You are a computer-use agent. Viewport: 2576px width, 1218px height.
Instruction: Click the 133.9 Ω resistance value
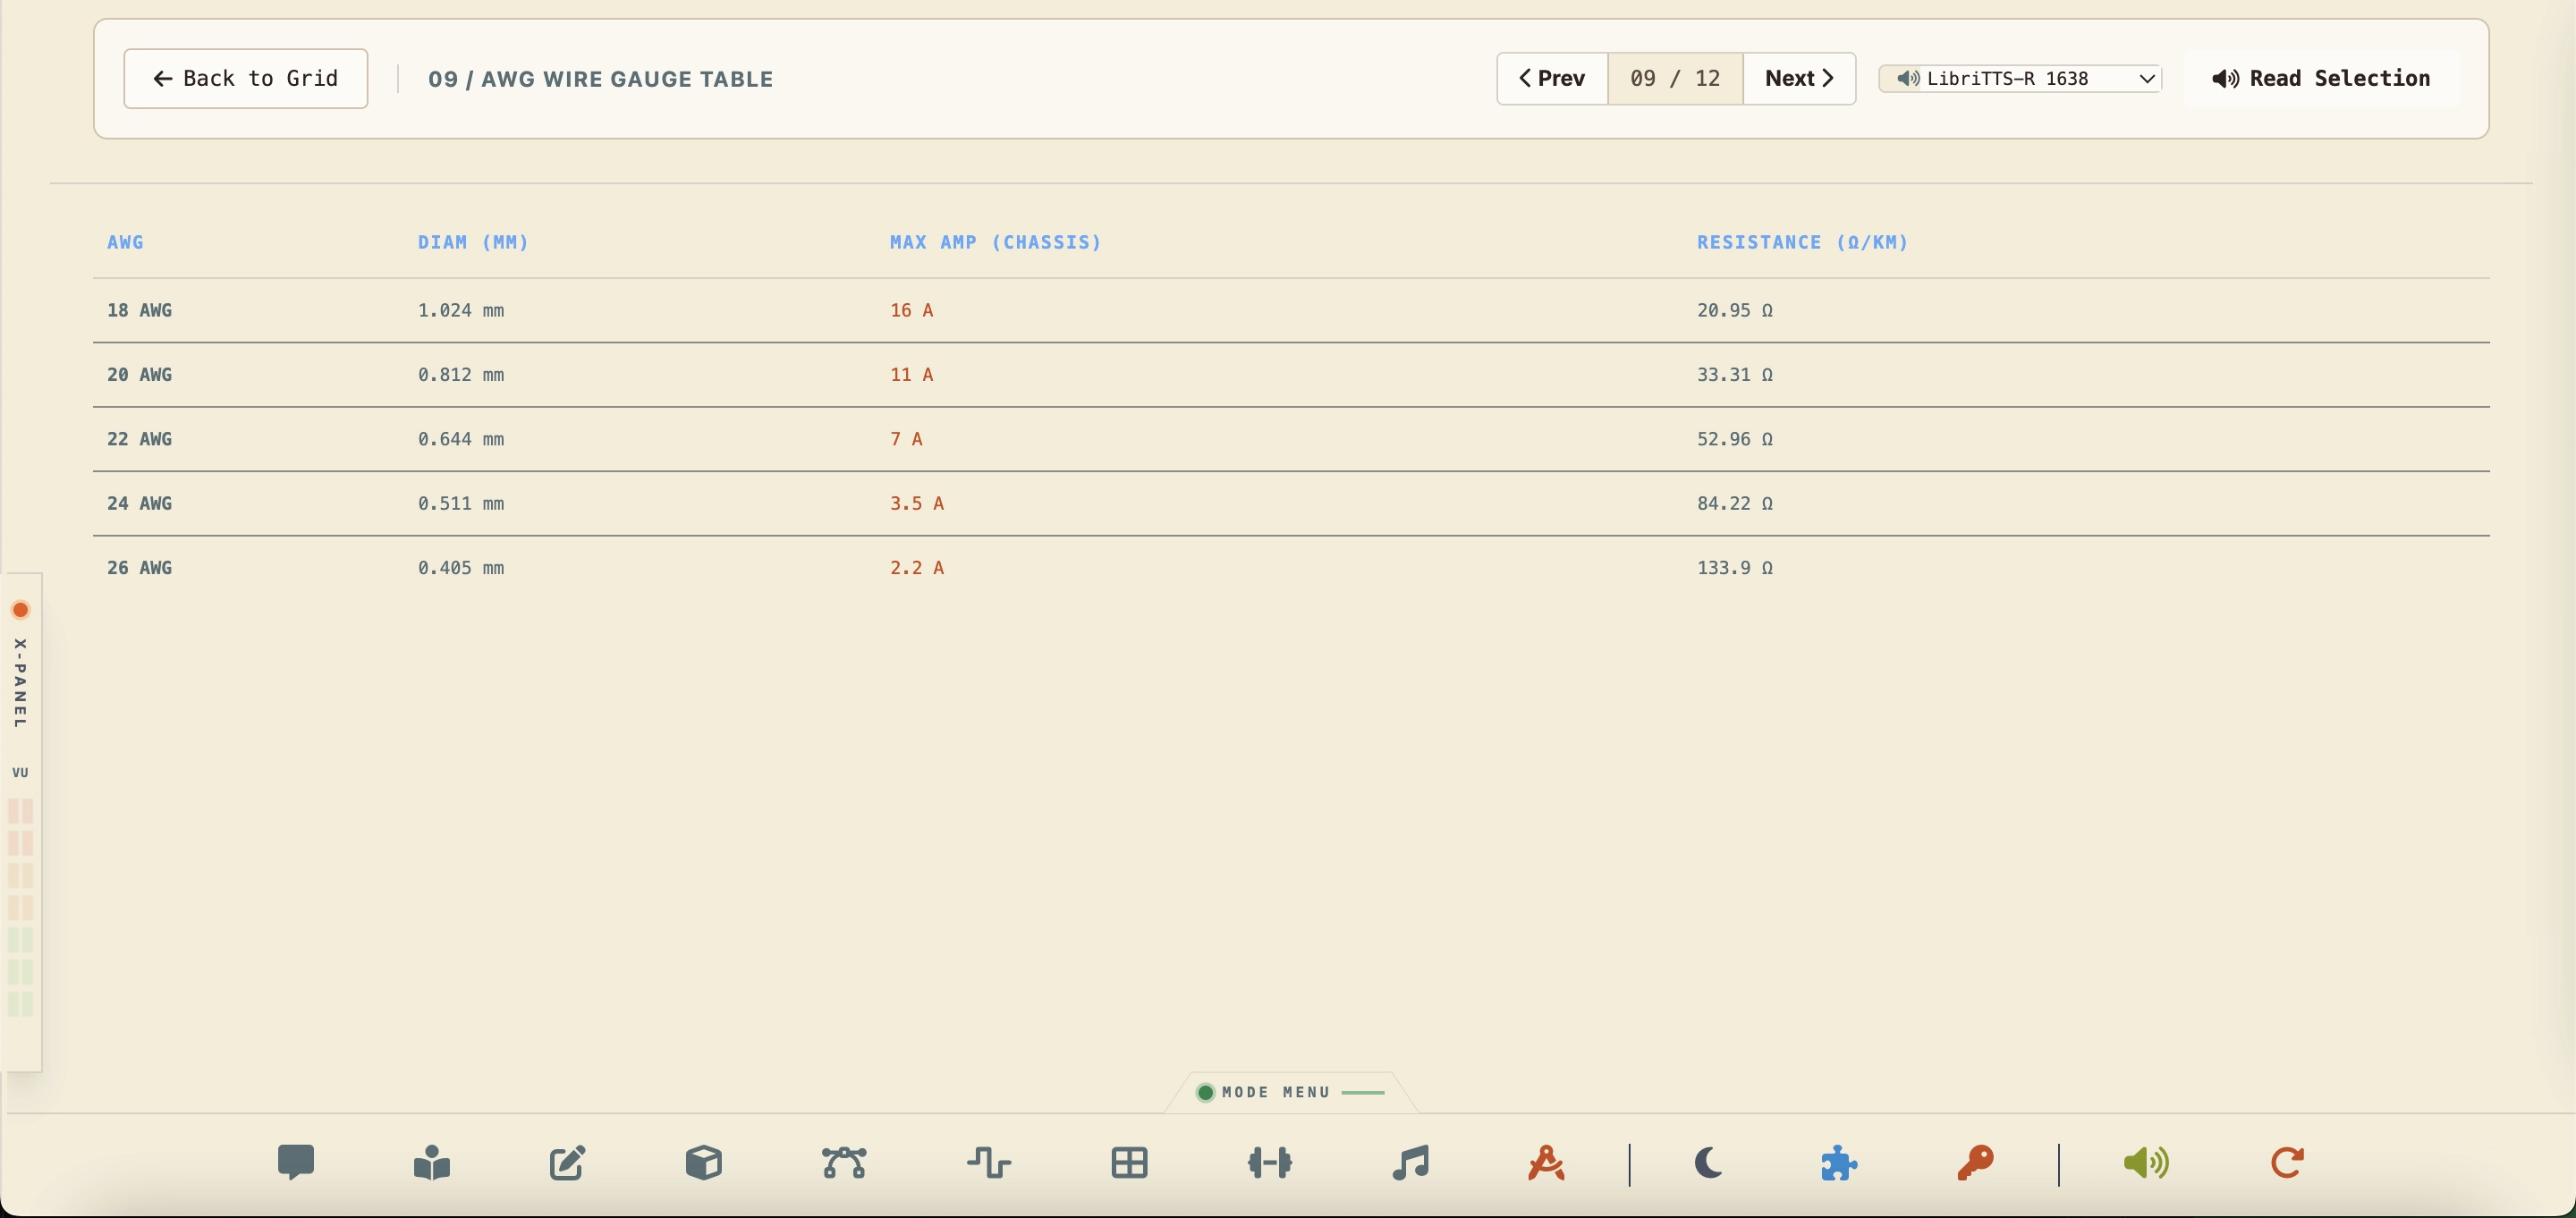coord(1735,567)
